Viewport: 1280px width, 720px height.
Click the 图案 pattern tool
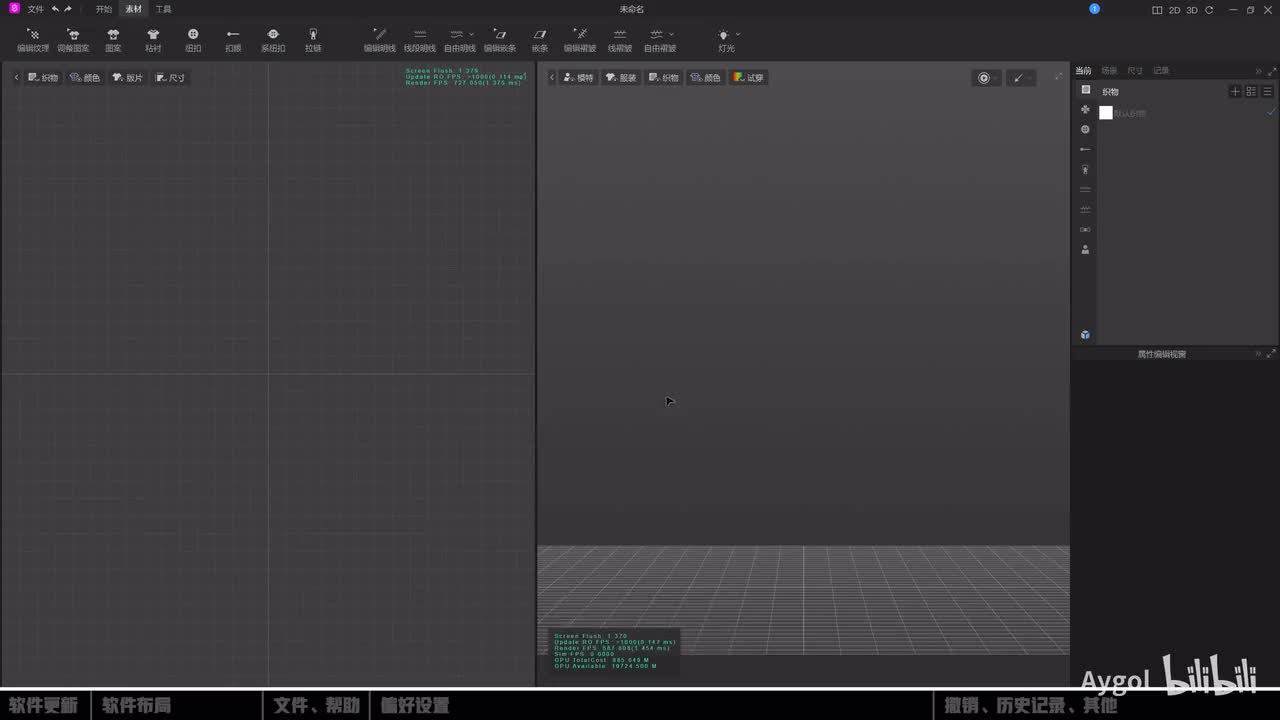coord(113,40)
